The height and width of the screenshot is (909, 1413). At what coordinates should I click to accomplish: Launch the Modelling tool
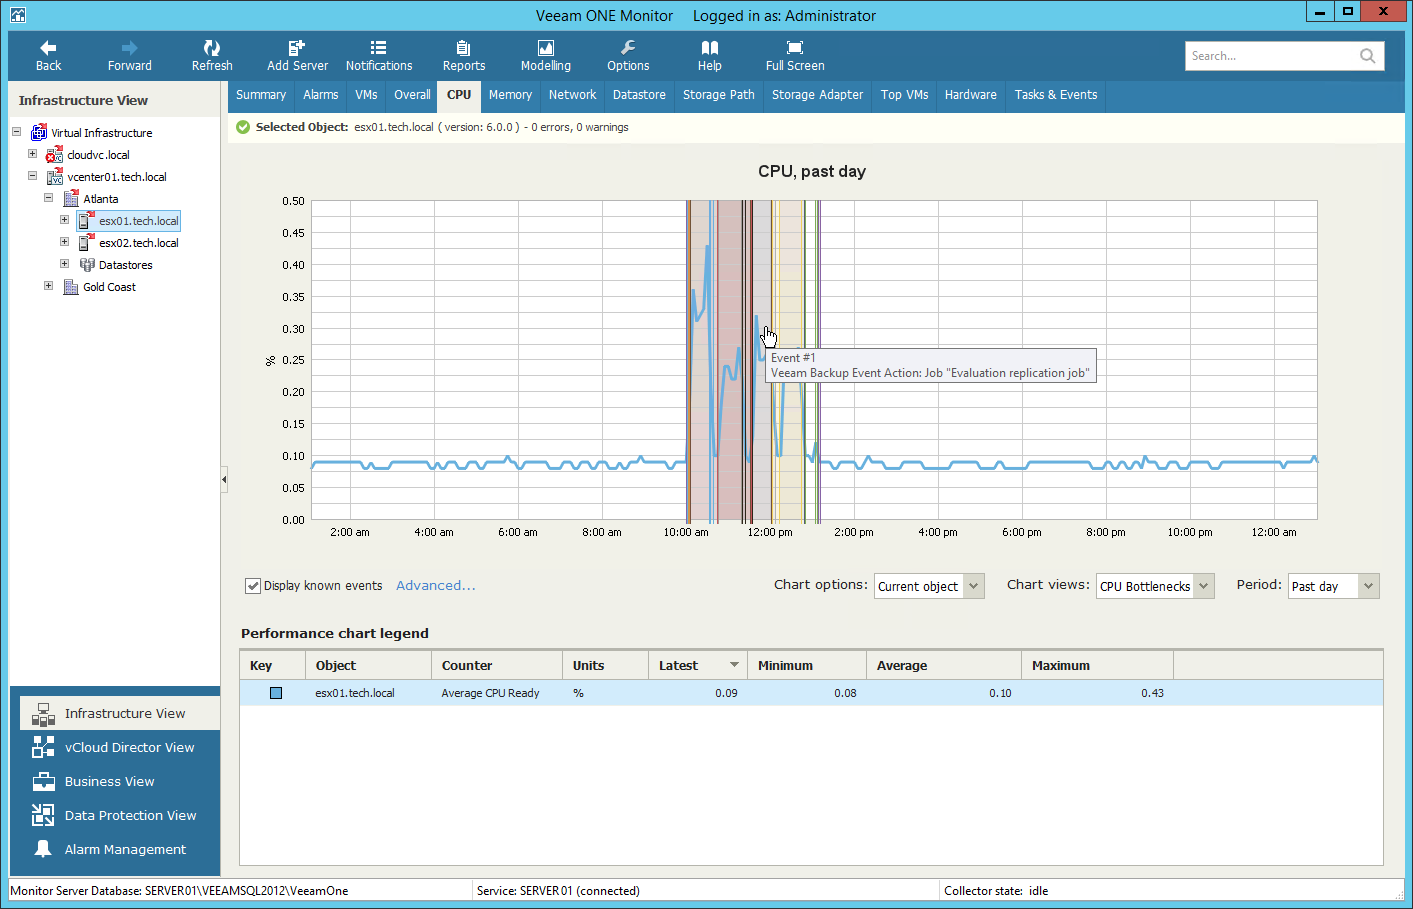545,48
